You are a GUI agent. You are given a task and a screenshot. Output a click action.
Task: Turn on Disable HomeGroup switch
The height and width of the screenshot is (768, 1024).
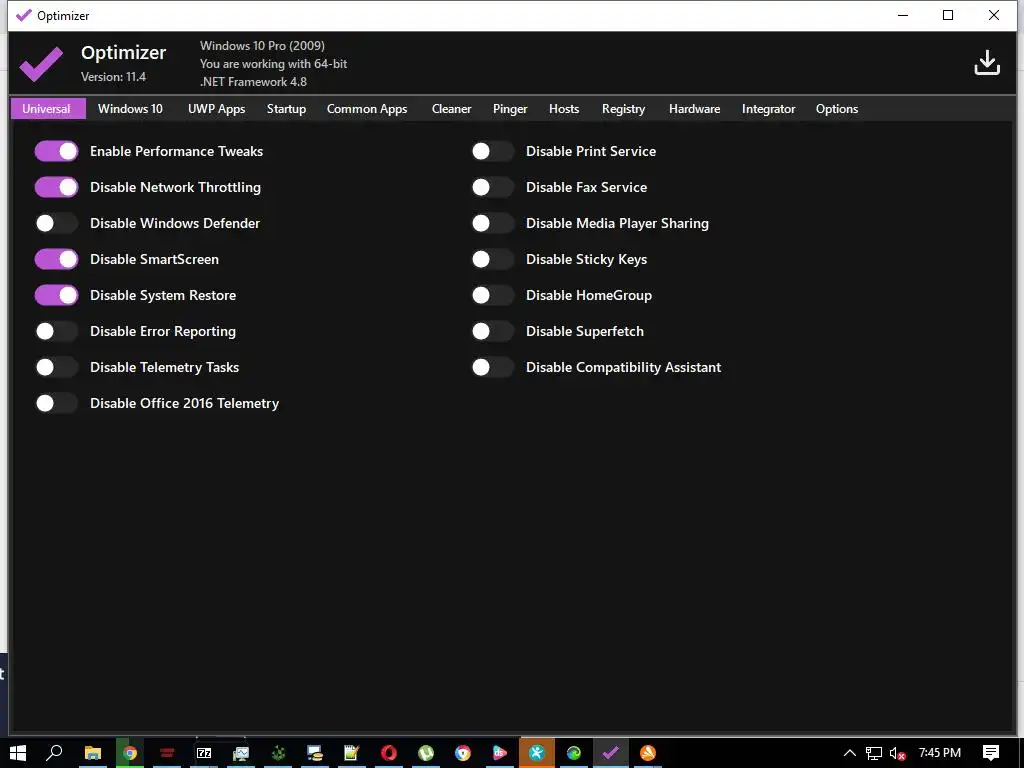(x=492, y=295)
